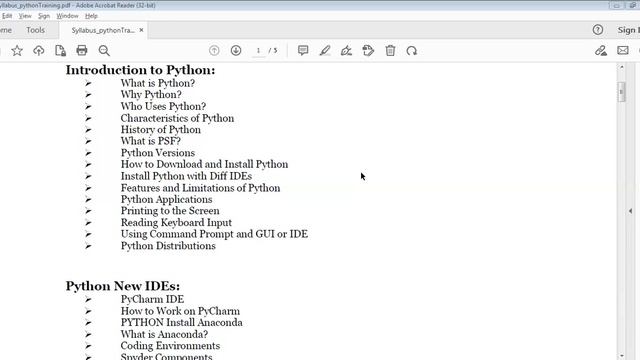640x360 pixels.
Task: Click 'Printing to the Screen' text
Action: (170, 211)
